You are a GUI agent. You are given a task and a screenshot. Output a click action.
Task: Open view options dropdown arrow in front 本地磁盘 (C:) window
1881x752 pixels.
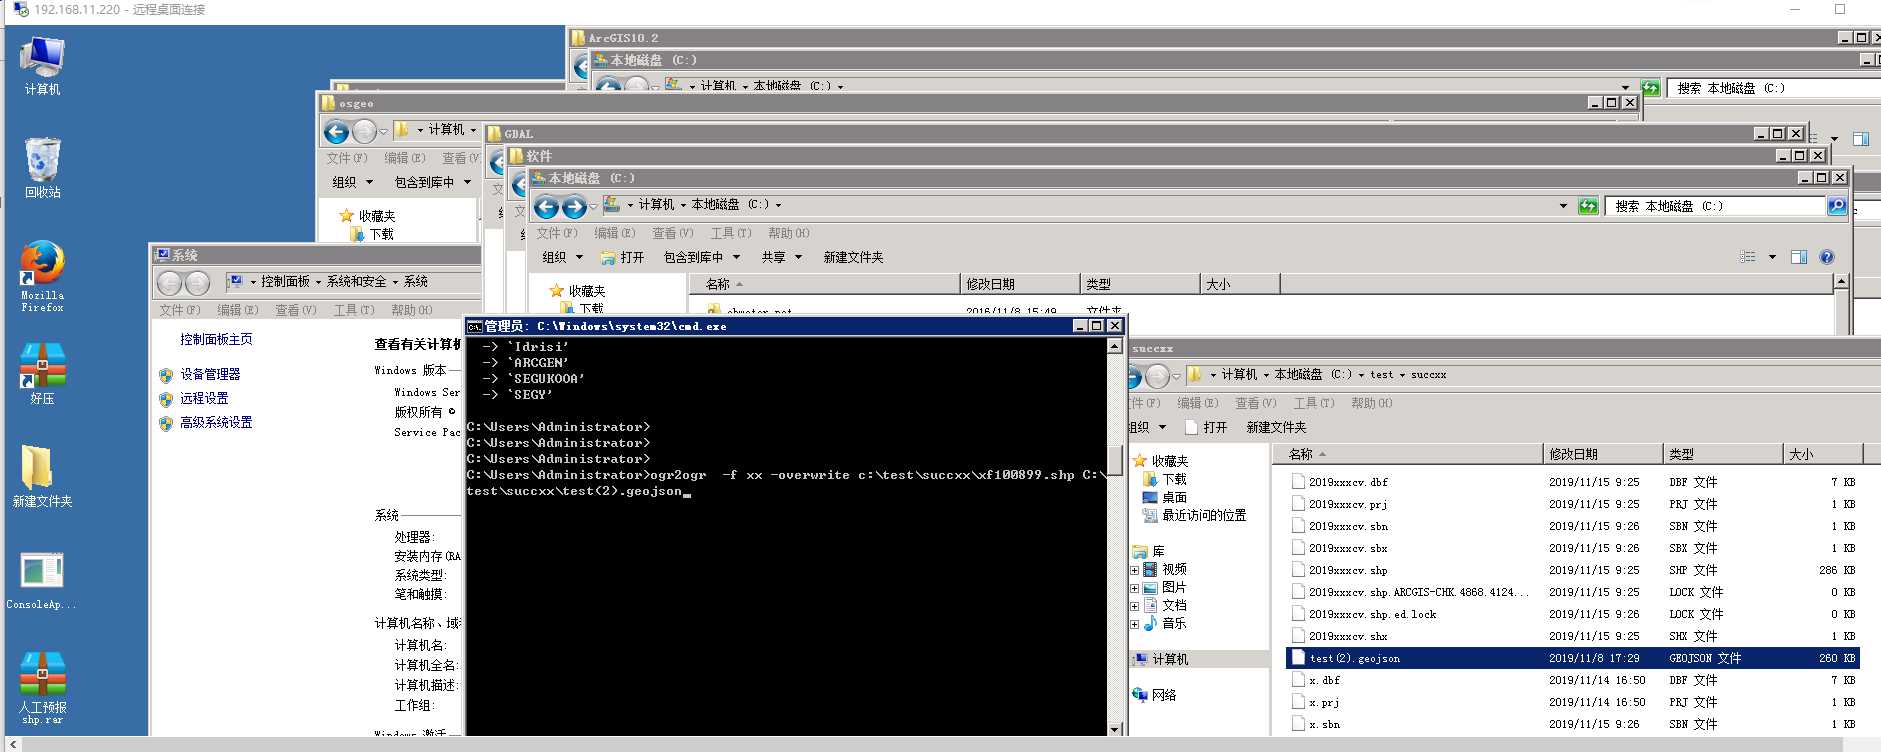tap(1772, 257)
